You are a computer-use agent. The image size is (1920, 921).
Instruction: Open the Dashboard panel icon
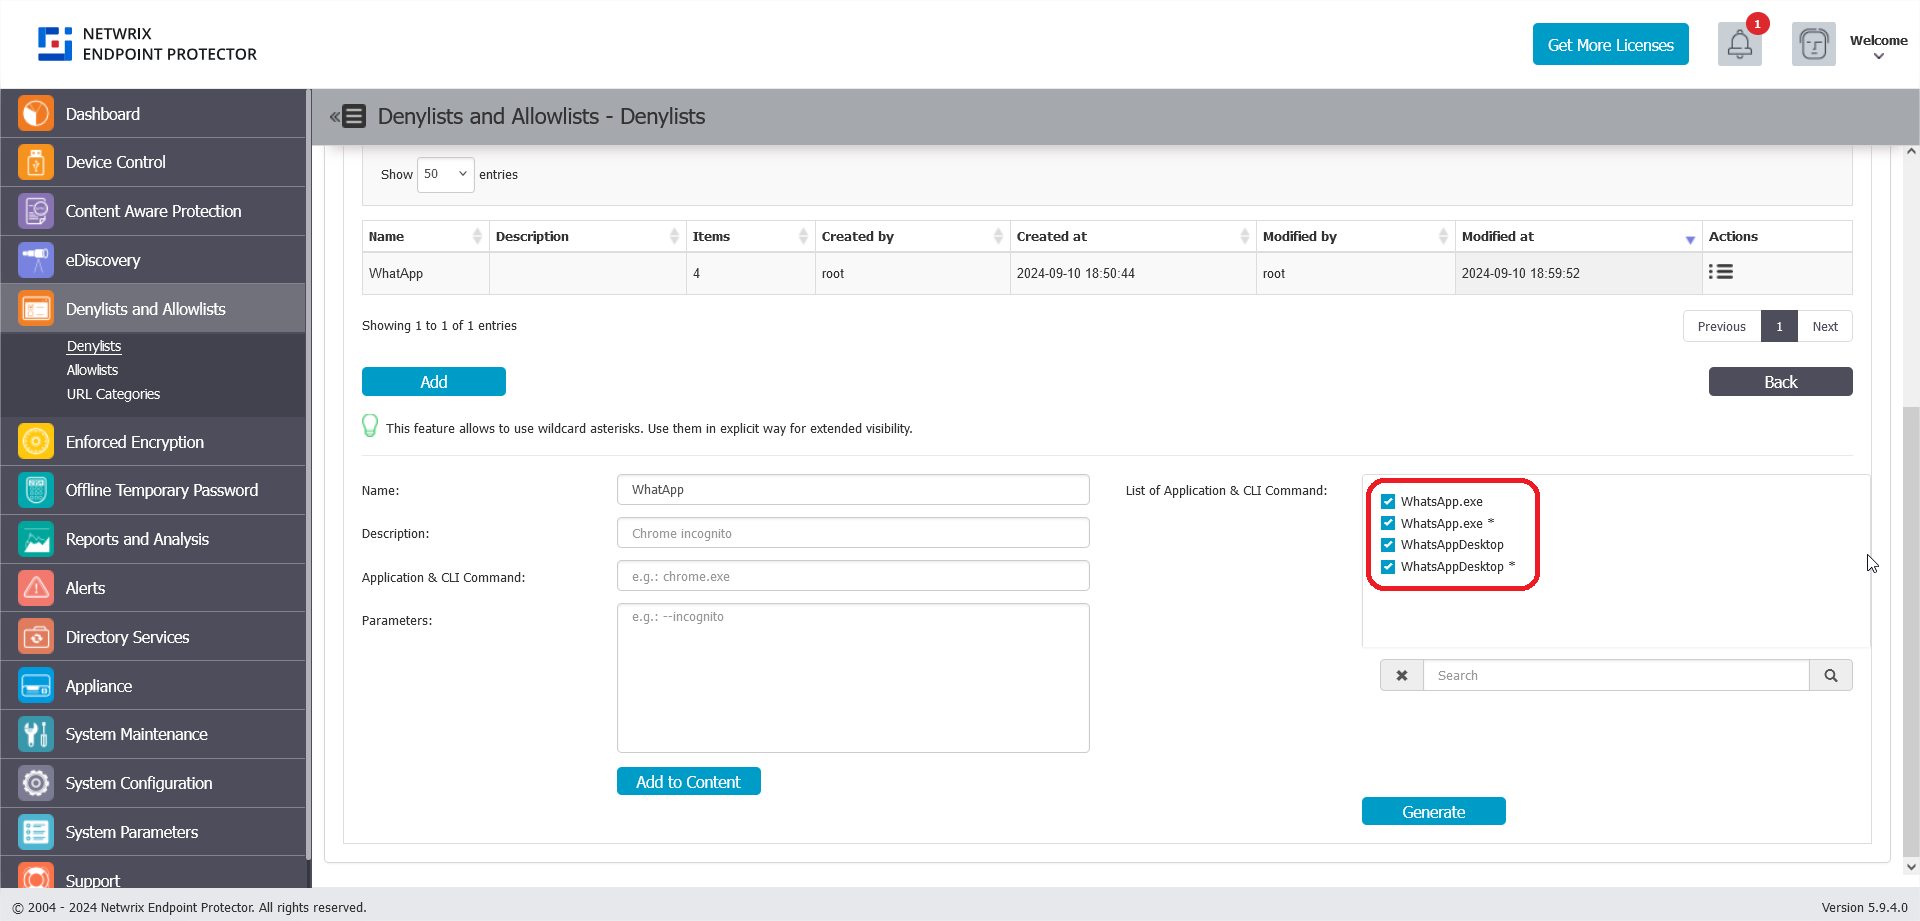(35, 113)
